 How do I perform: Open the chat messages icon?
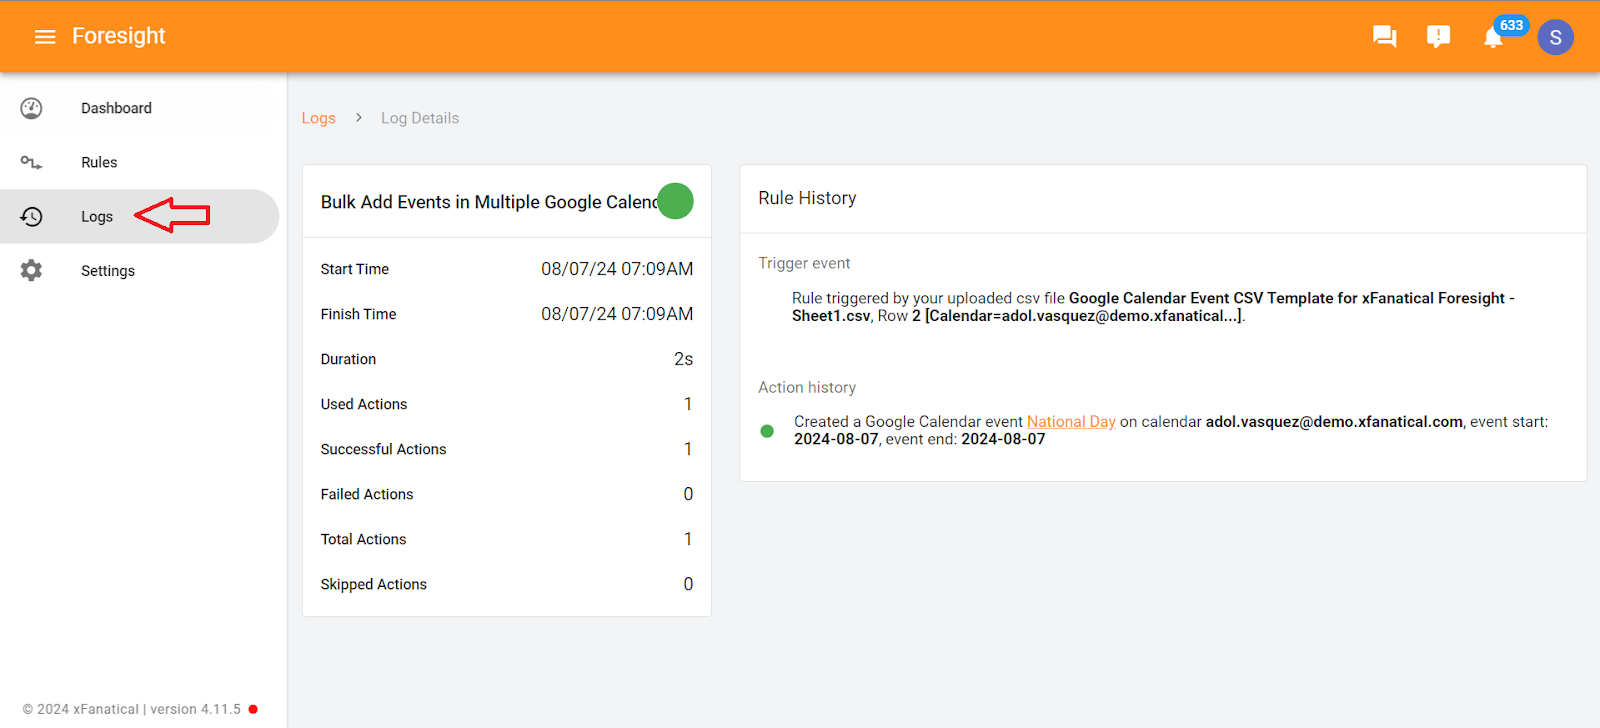point(1384,37)
